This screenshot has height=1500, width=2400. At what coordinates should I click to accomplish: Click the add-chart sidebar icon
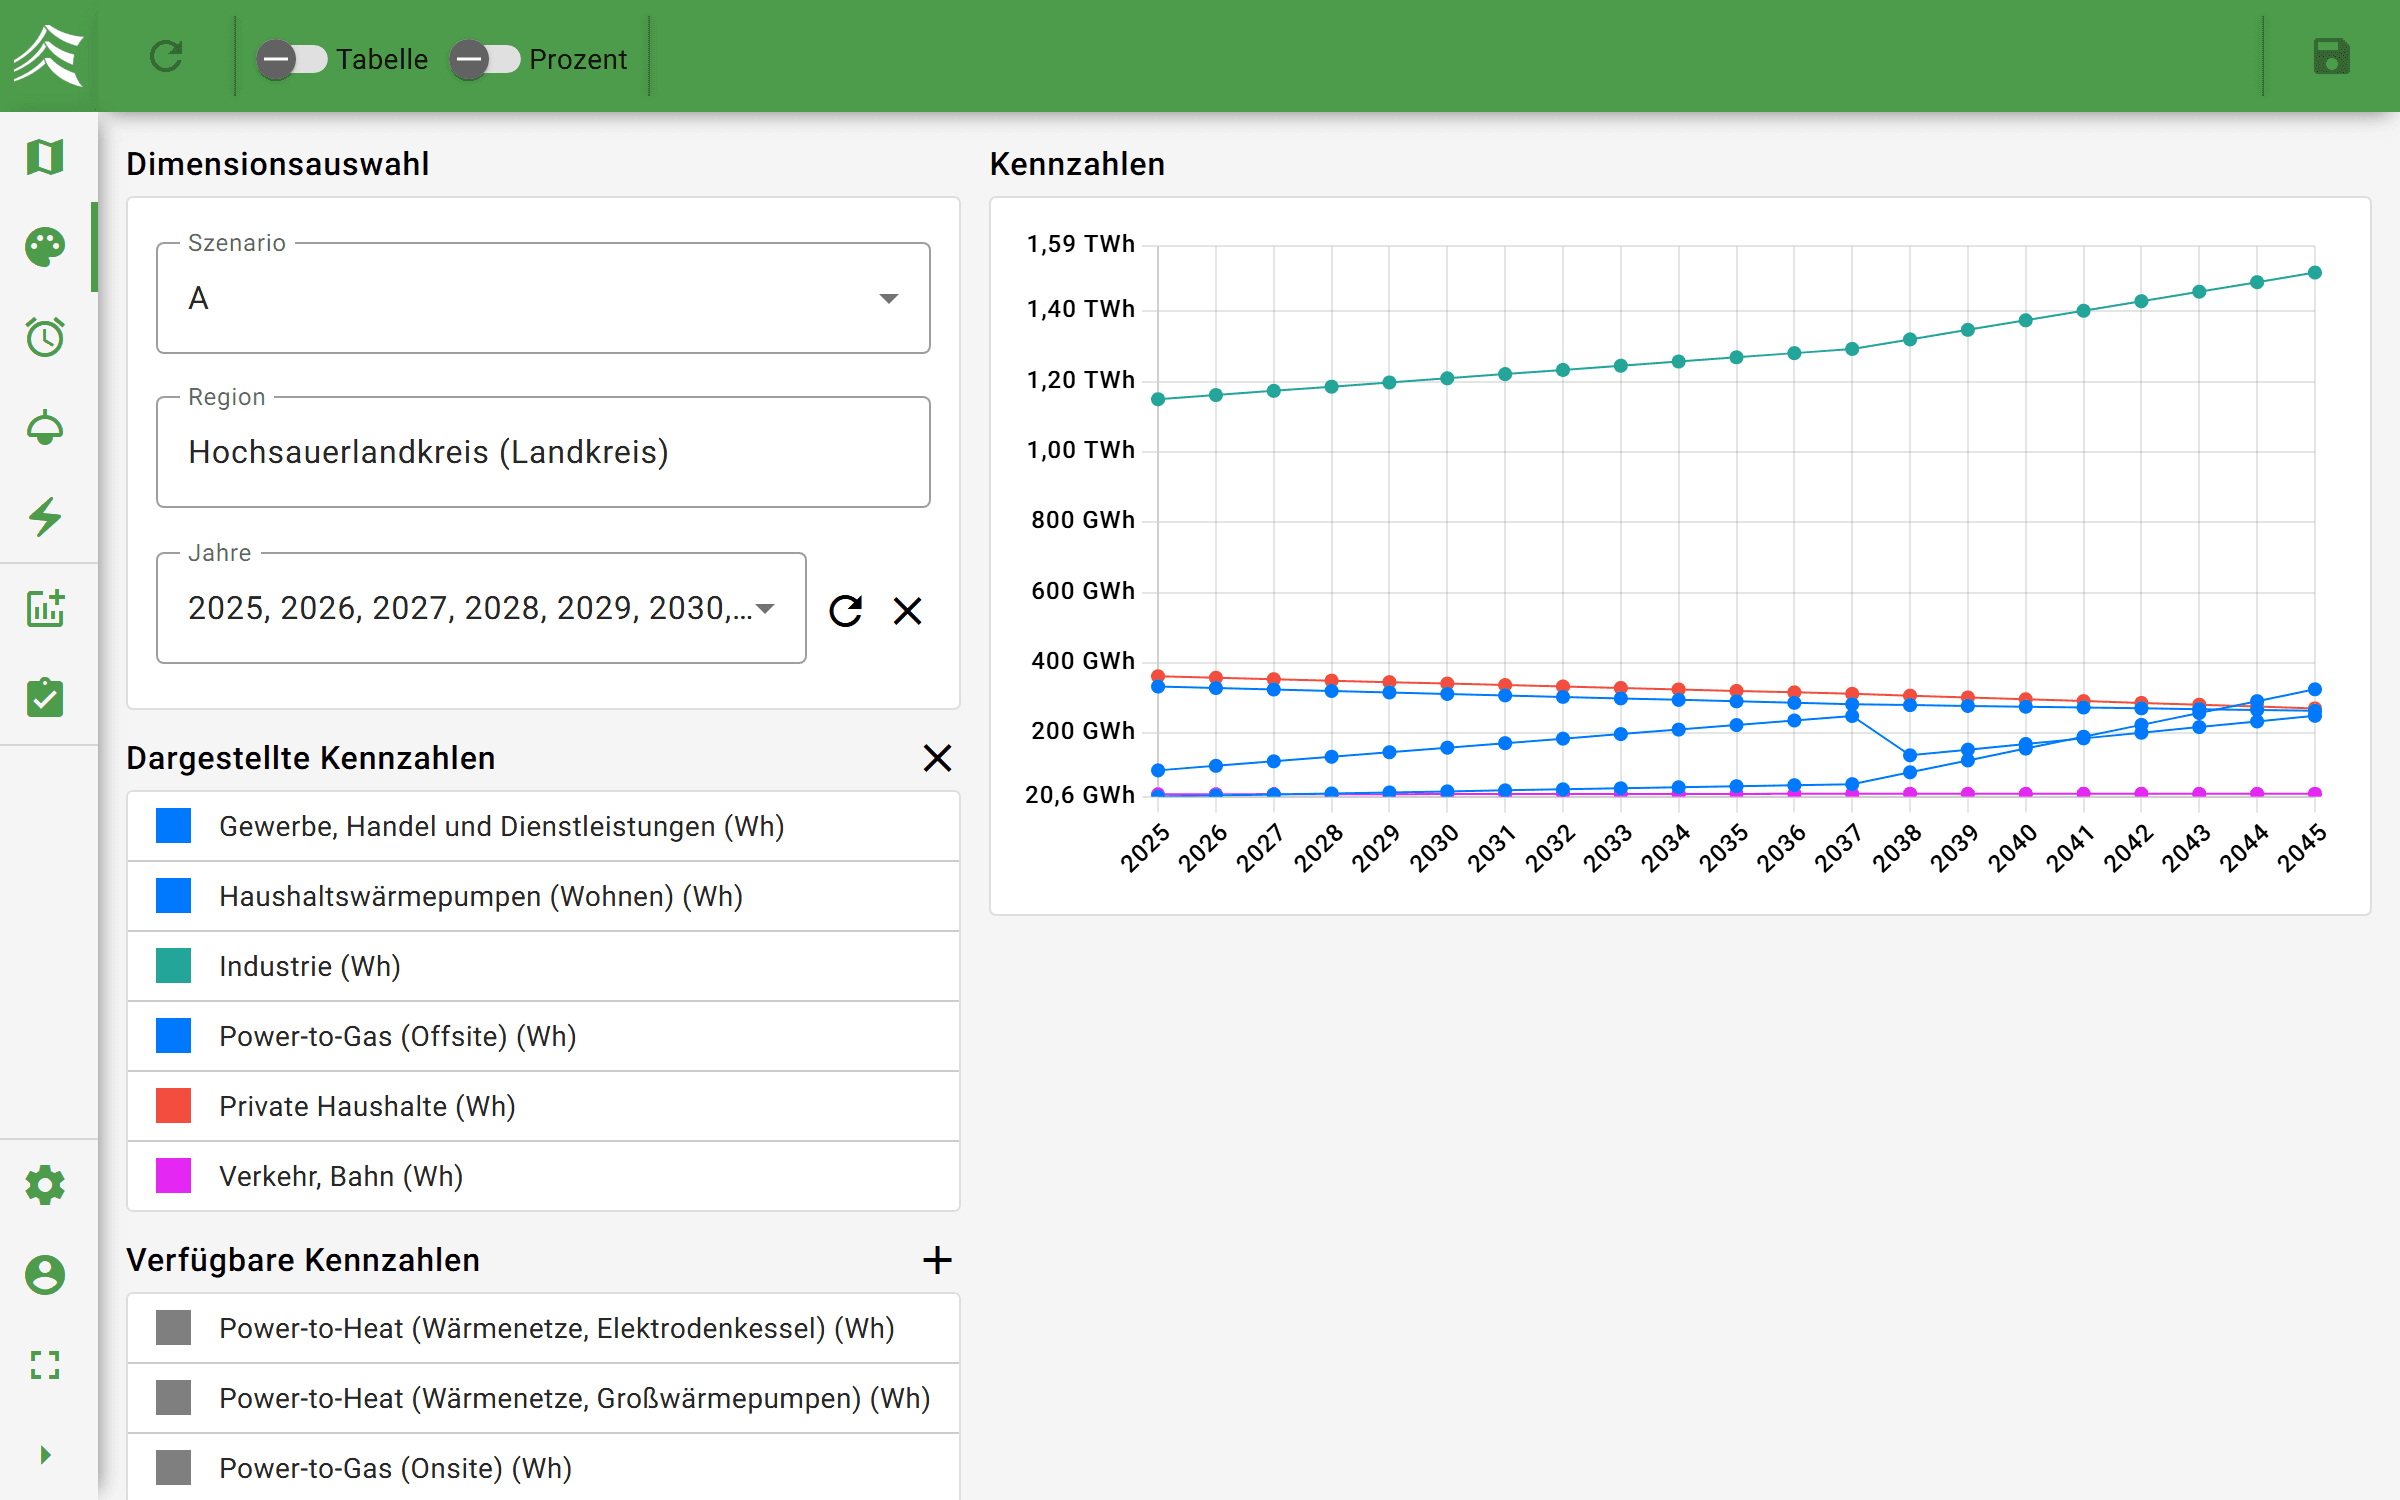[x=45, y=607]
